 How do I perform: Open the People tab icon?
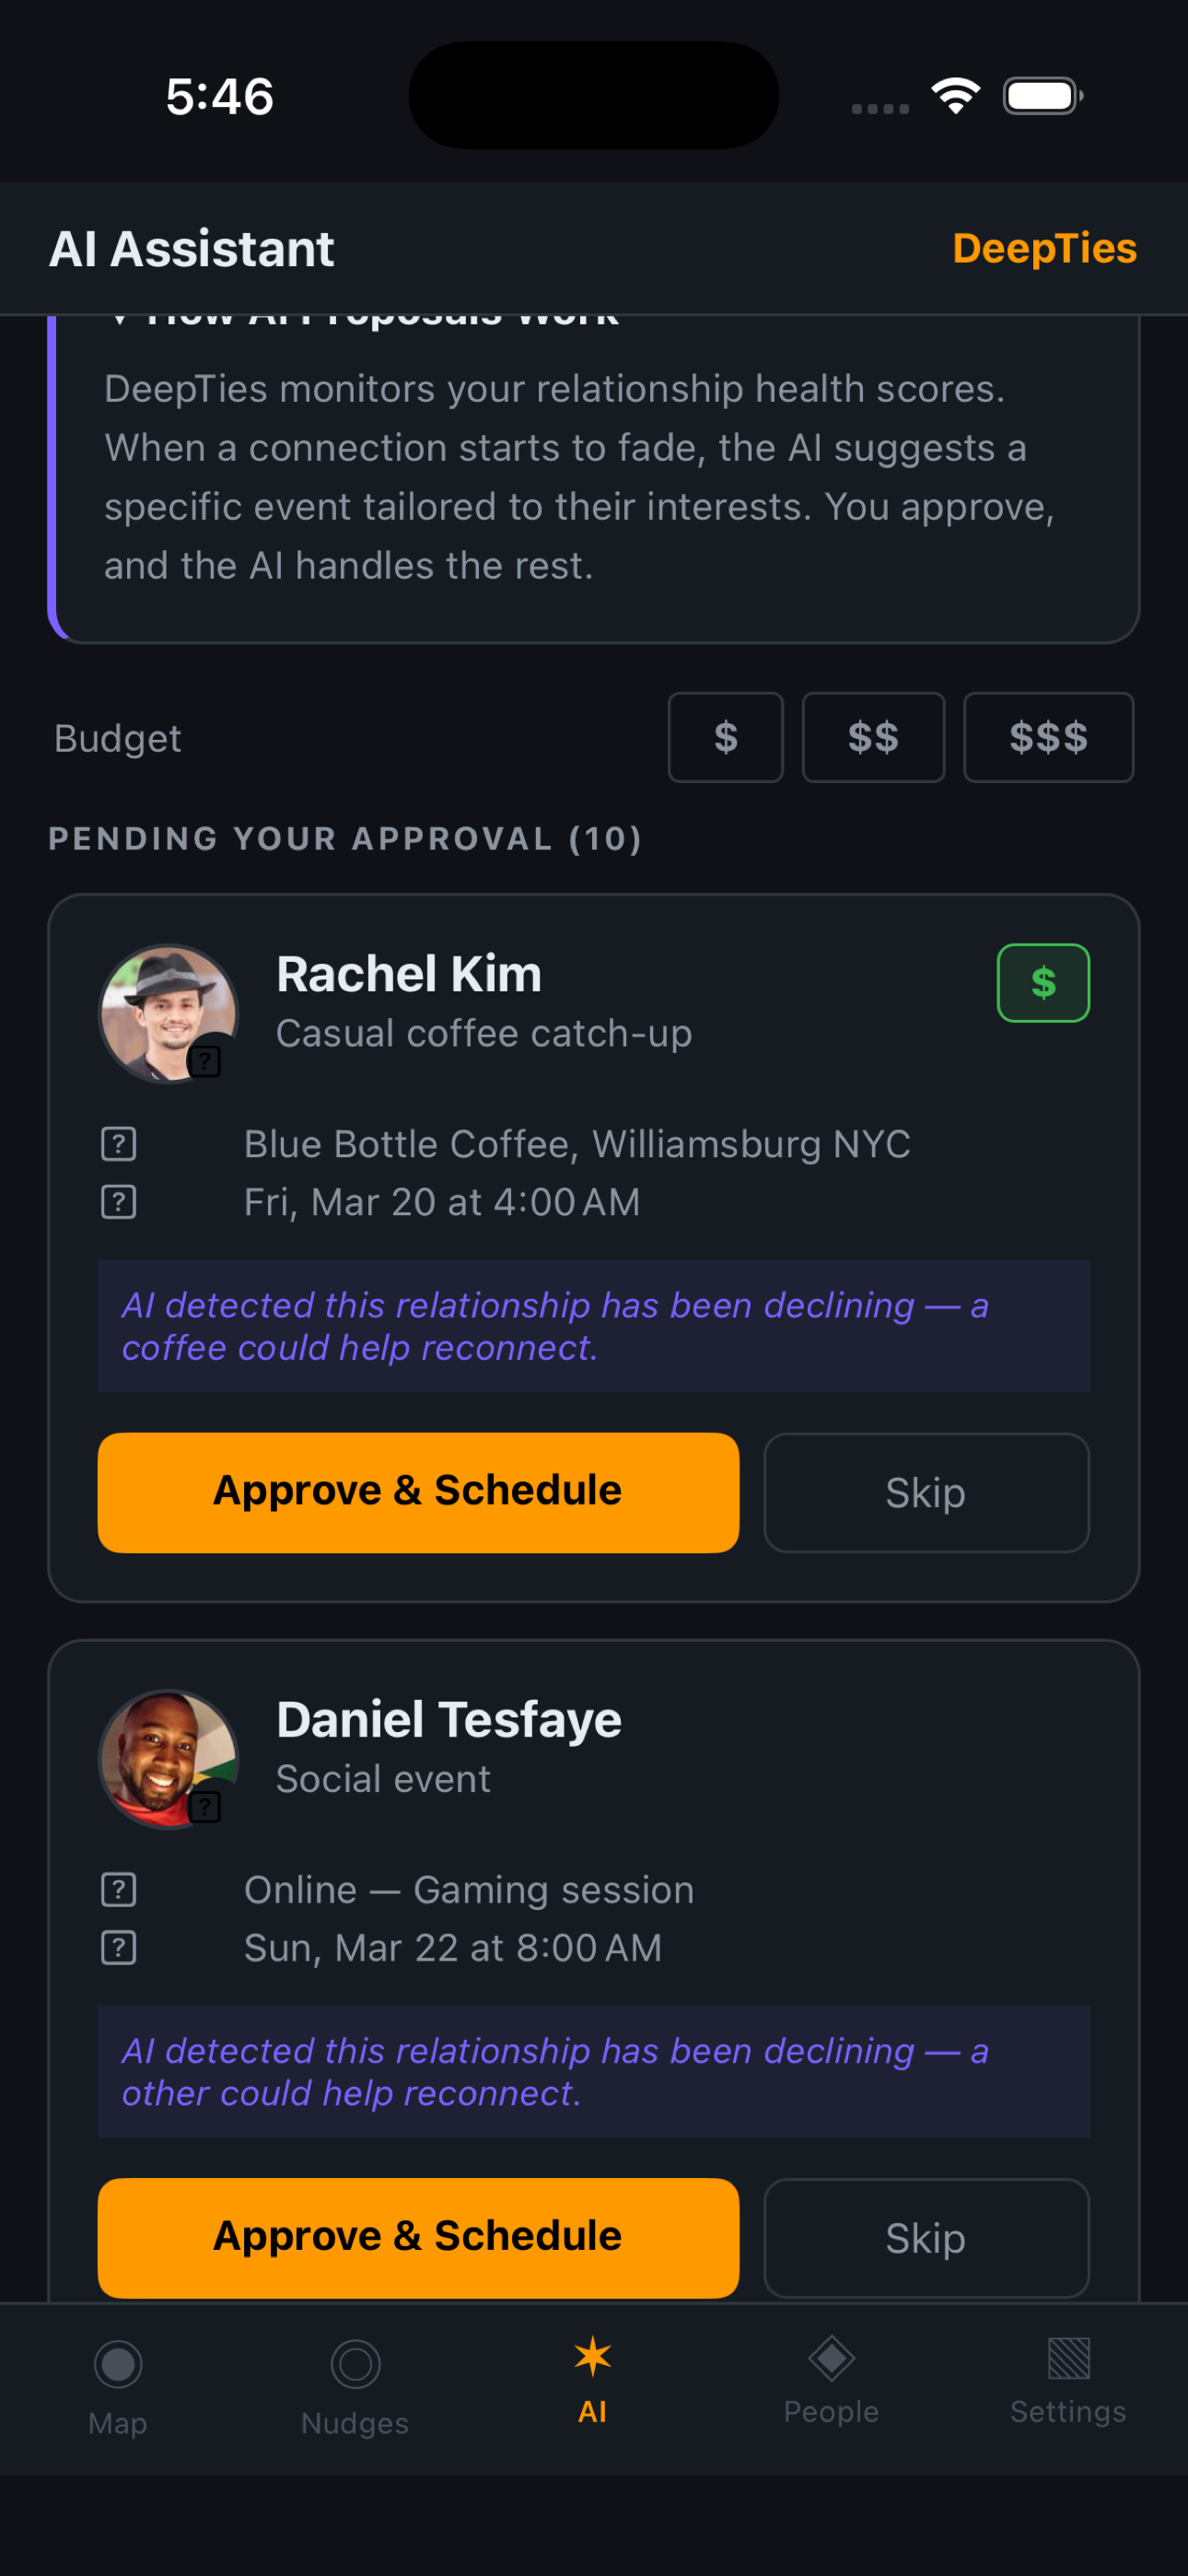(831, 2358)
